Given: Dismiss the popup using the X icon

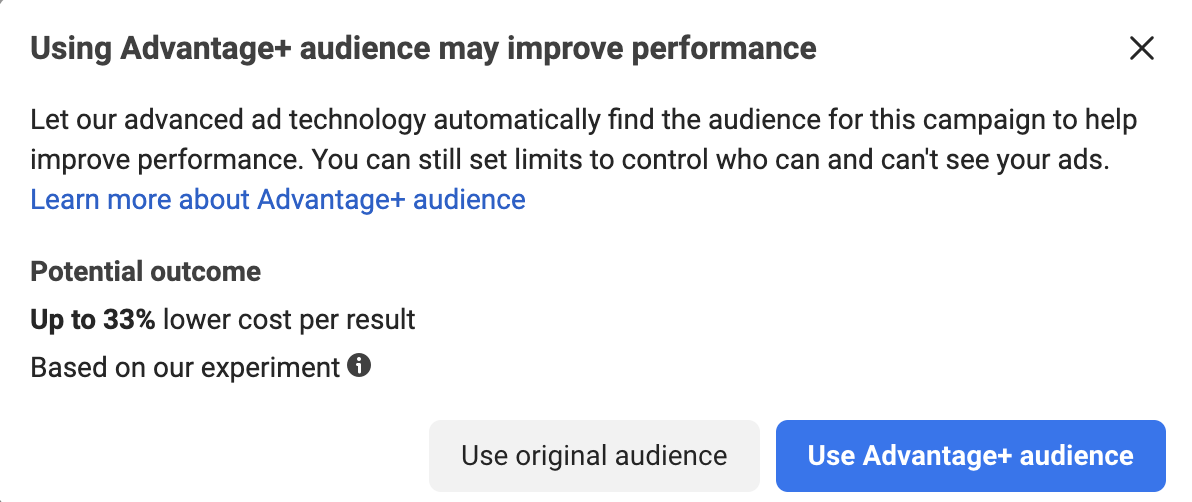Looking at the screenshot, I should 1141,49.
